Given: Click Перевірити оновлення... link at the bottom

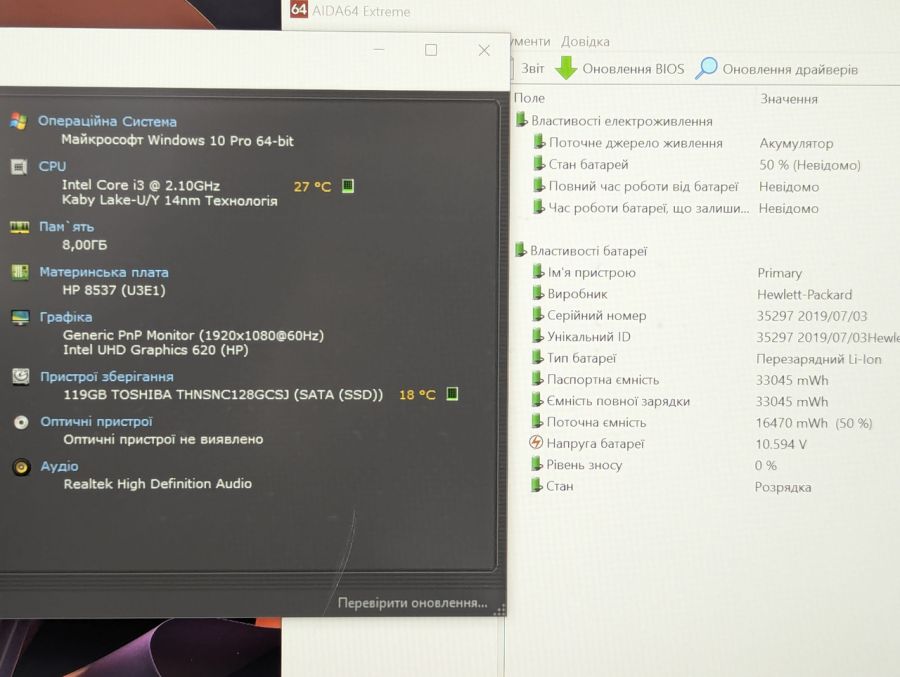Looking at the screenshot, I should tap(412, 603).
